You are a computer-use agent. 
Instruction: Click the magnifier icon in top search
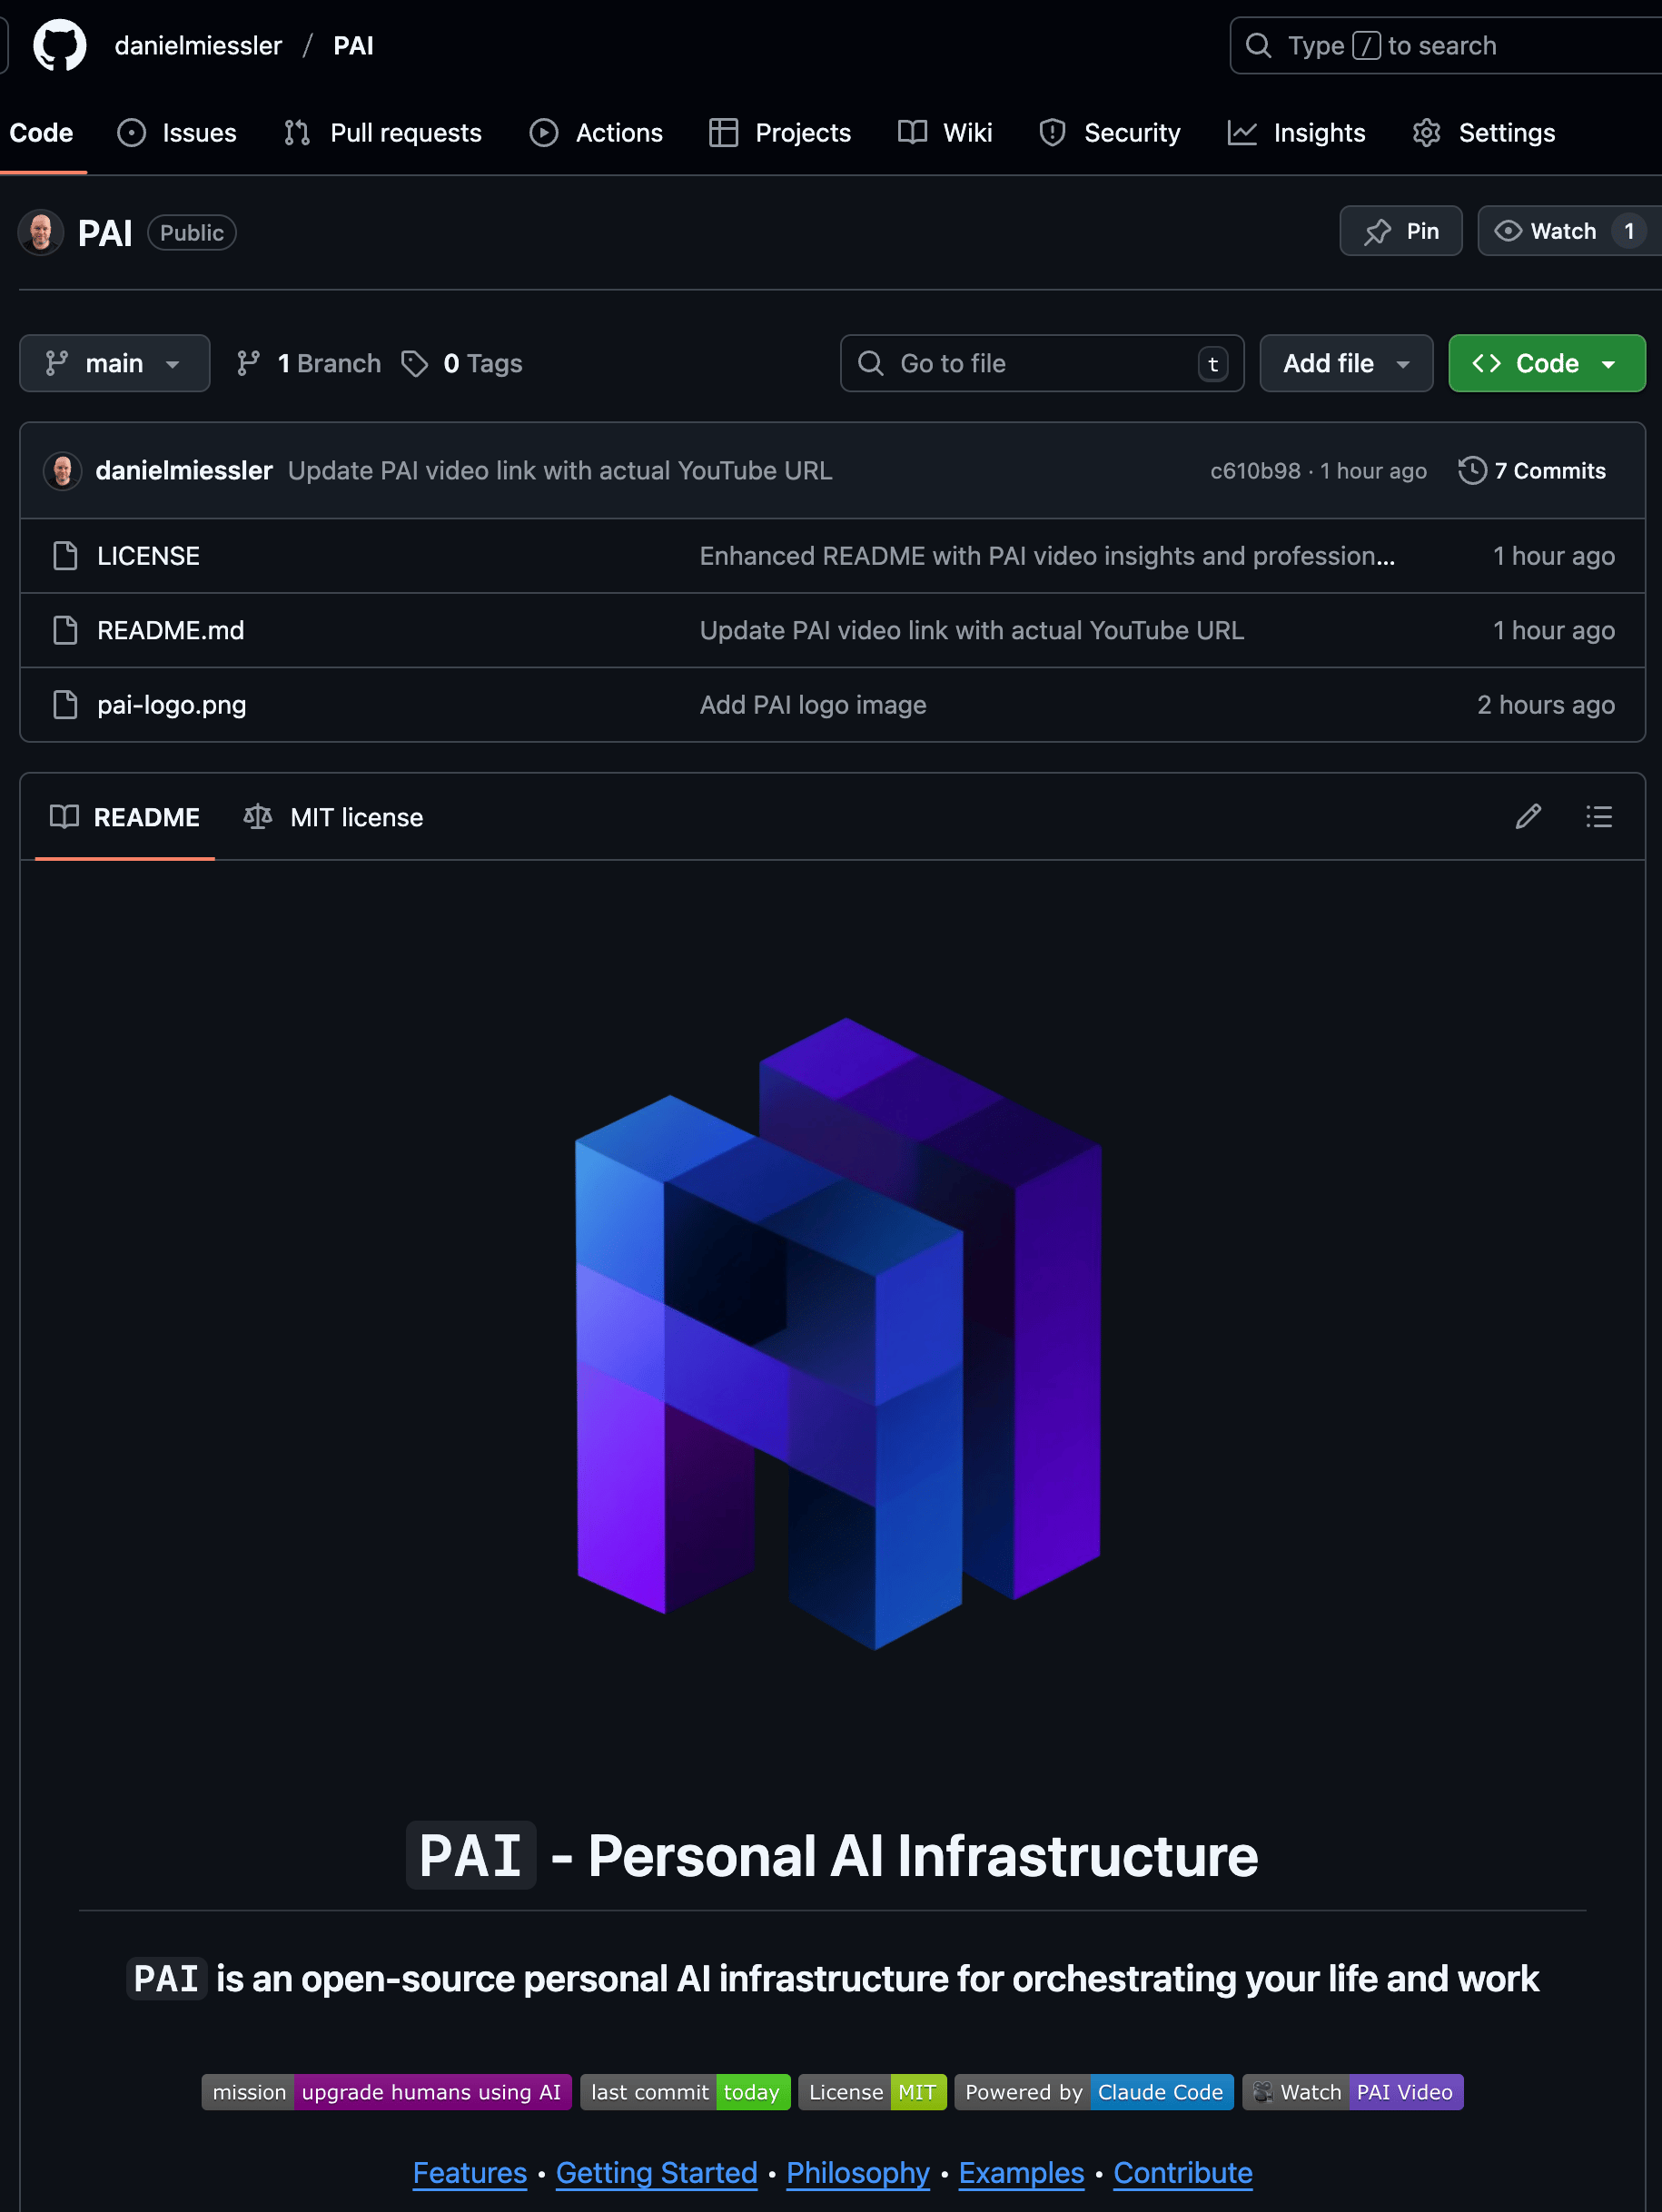pos(1259,46)
